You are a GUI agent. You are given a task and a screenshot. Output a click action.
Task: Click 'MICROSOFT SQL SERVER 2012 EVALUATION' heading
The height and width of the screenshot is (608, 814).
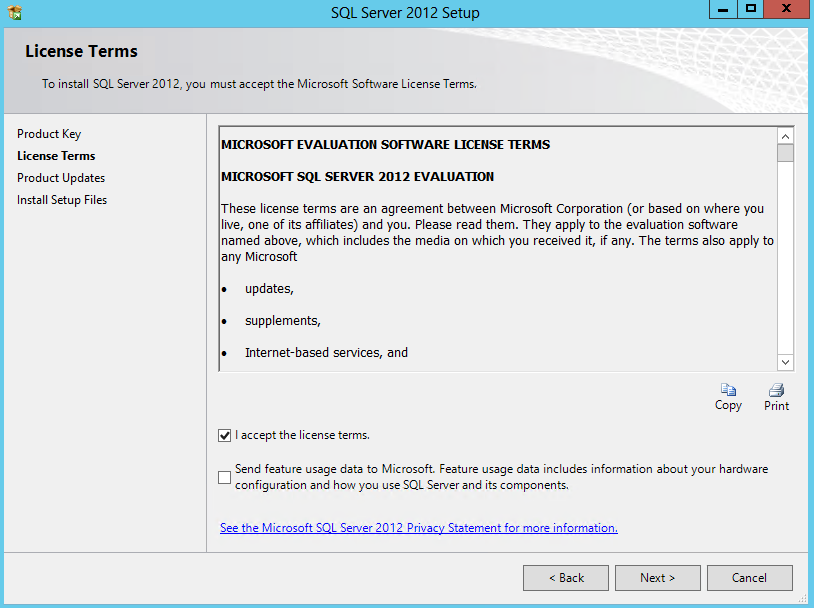coord(357,177)
